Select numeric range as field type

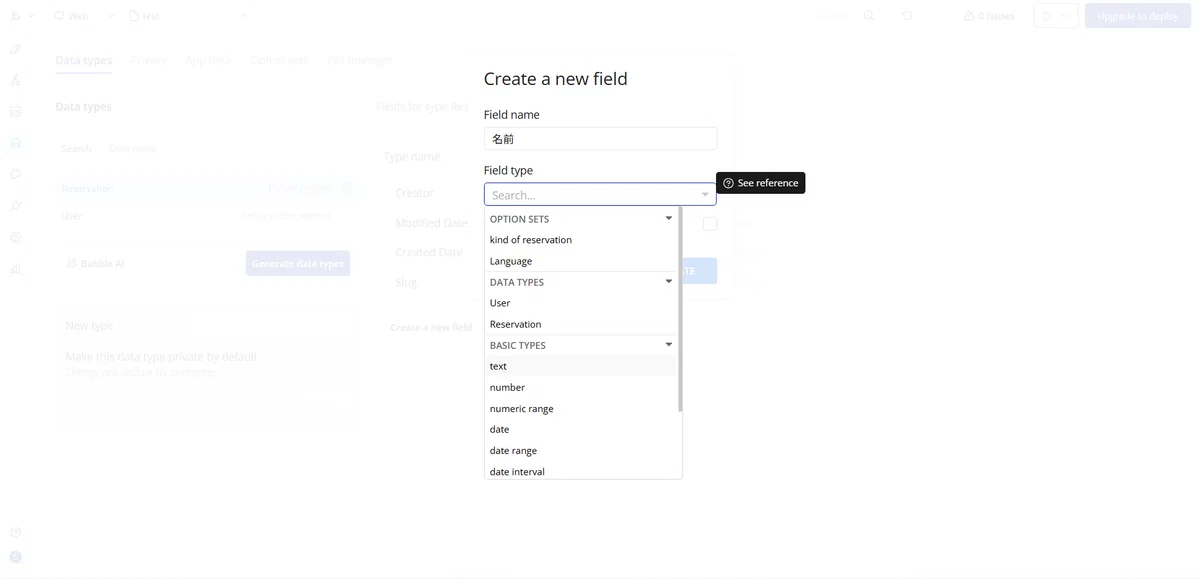point(582,408)
